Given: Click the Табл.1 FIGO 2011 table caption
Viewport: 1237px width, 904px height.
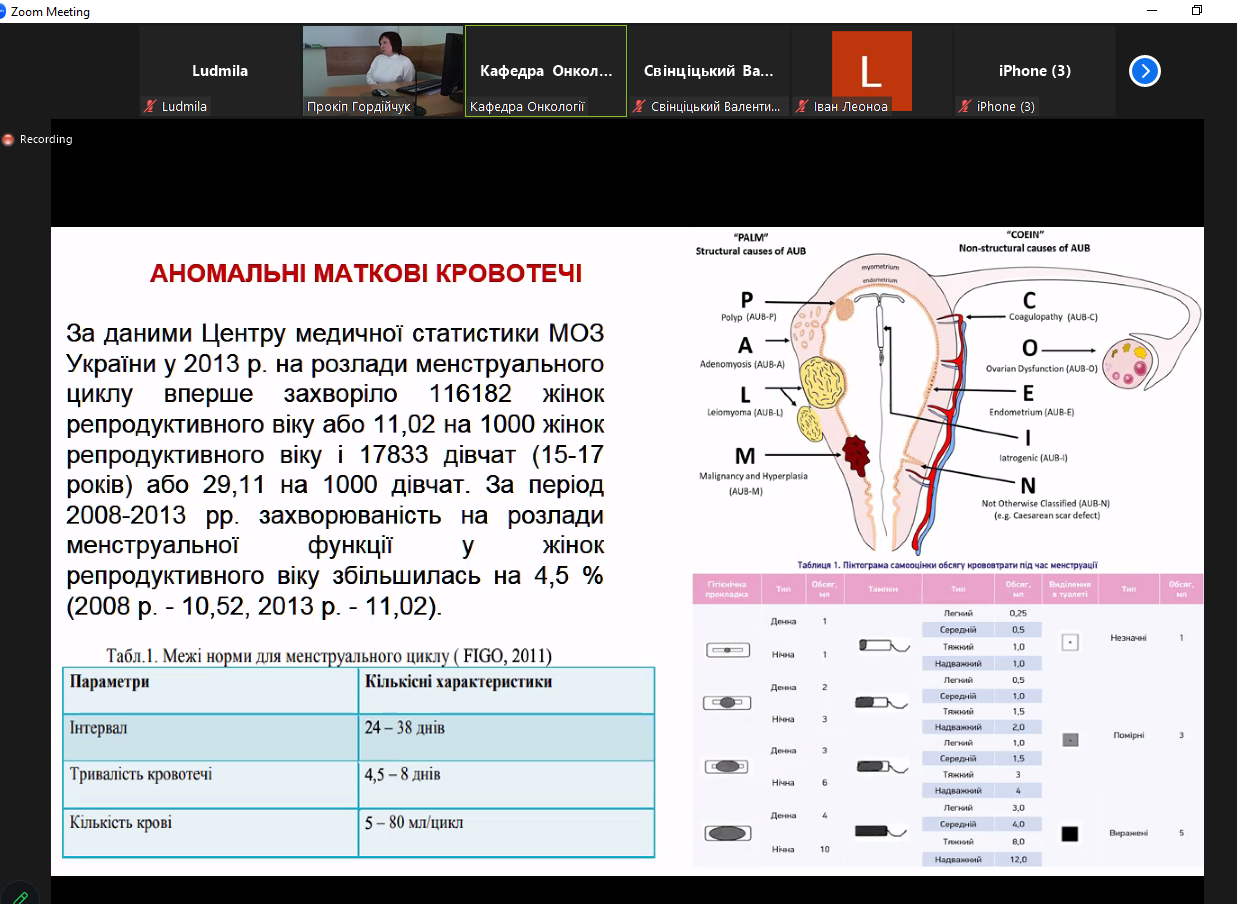Looking at the screenshot, I should 329,656.
